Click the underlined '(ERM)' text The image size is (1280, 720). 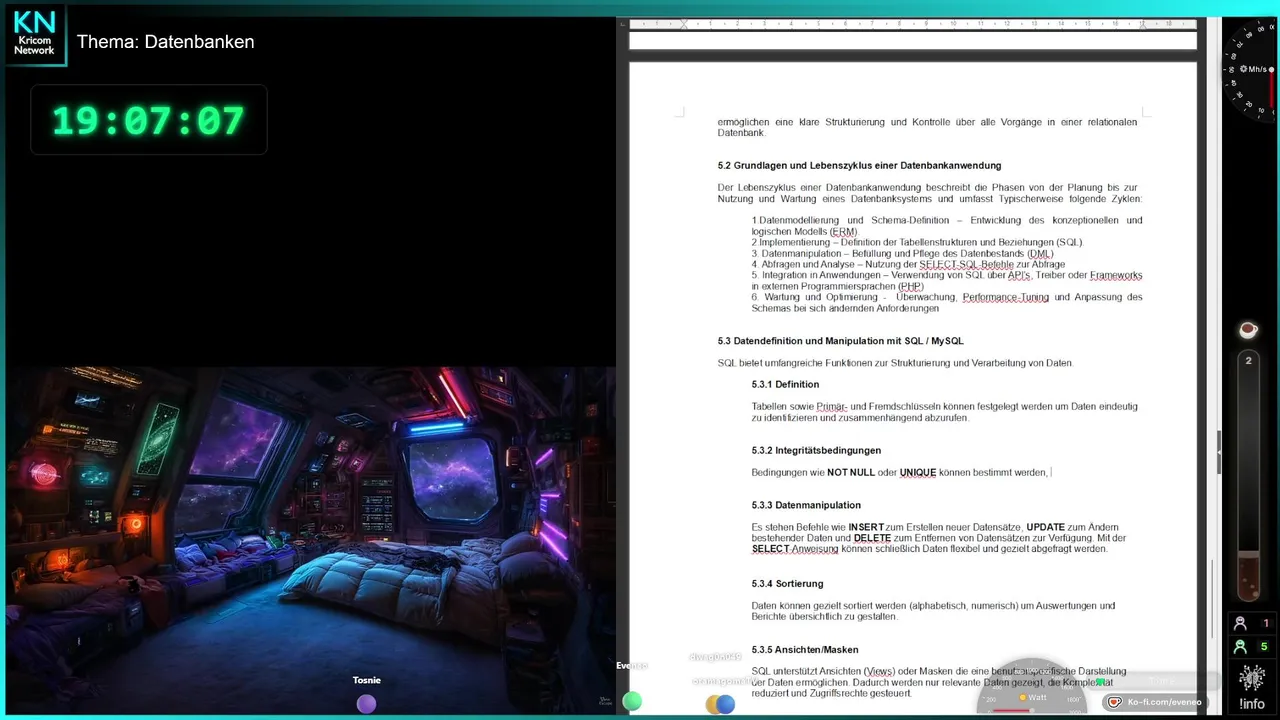click(x=844, y=231)
